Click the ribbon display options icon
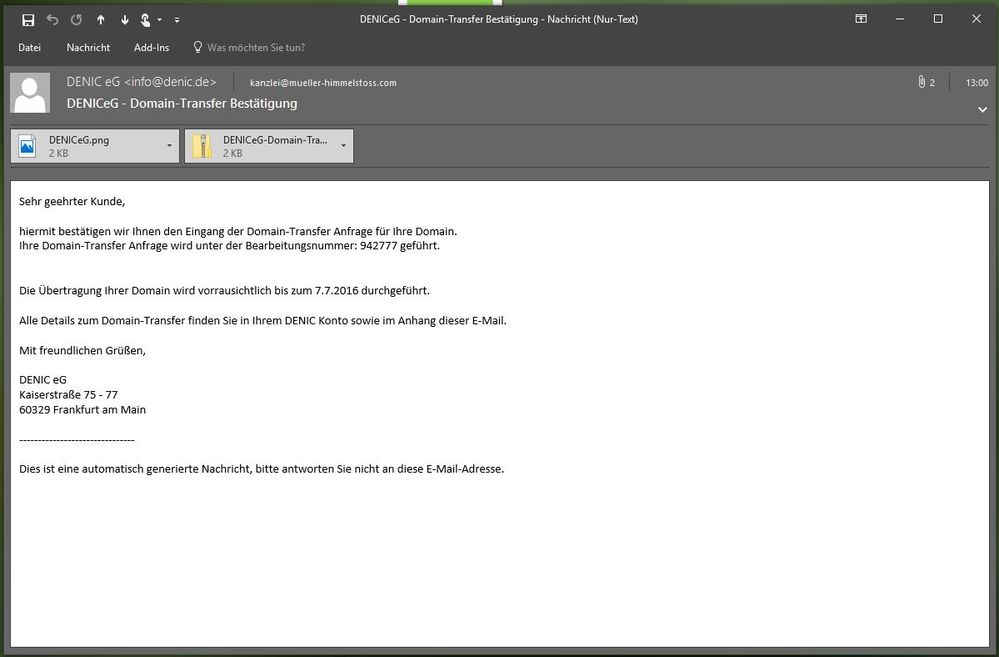 tap(861, 19)
